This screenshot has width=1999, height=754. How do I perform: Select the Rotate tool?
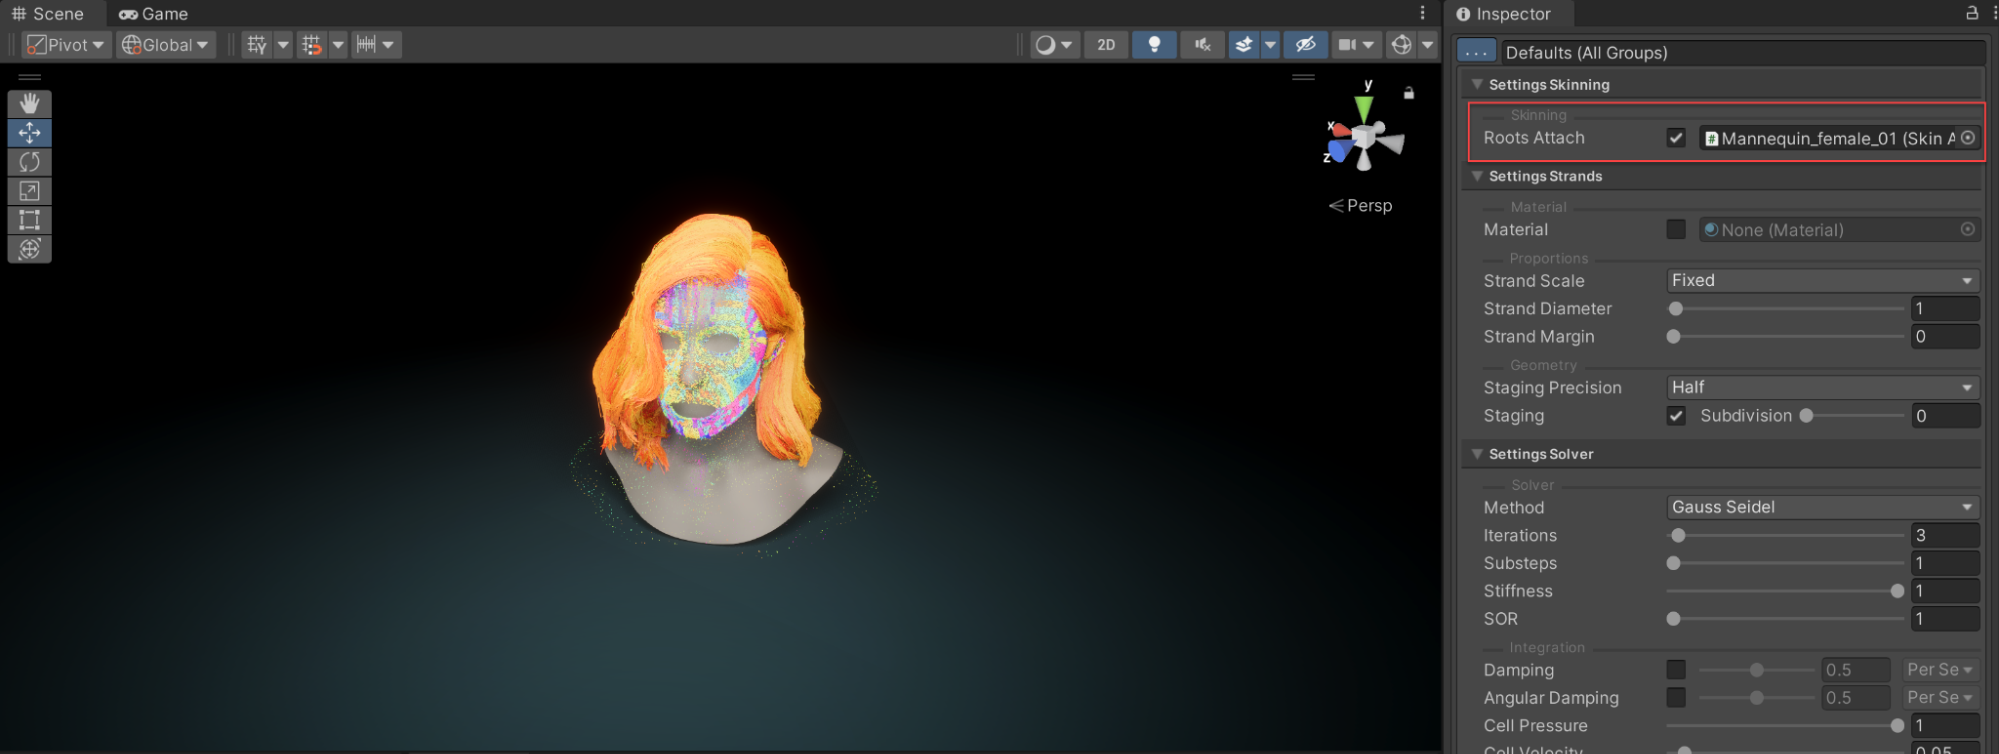click(29, 162)
